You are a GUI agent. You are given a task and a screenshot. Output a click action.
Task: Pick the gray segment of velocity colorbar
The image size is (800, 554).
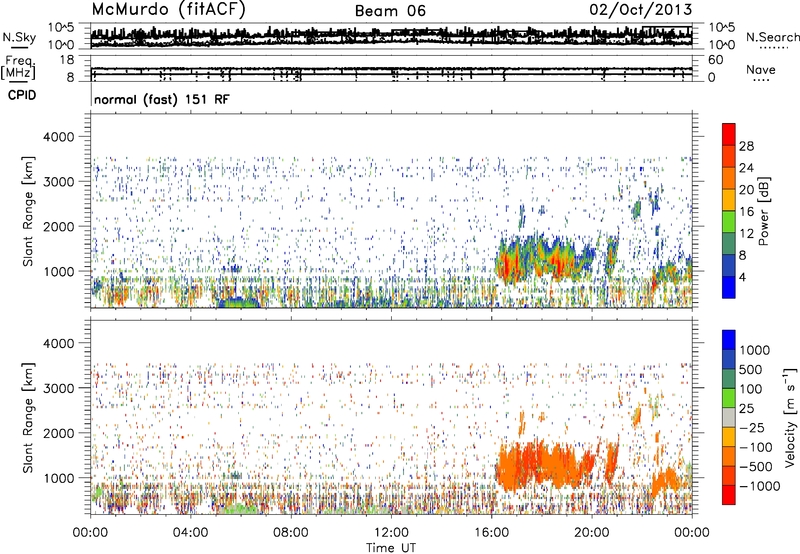pyautogui.click(x=729, y=417)
